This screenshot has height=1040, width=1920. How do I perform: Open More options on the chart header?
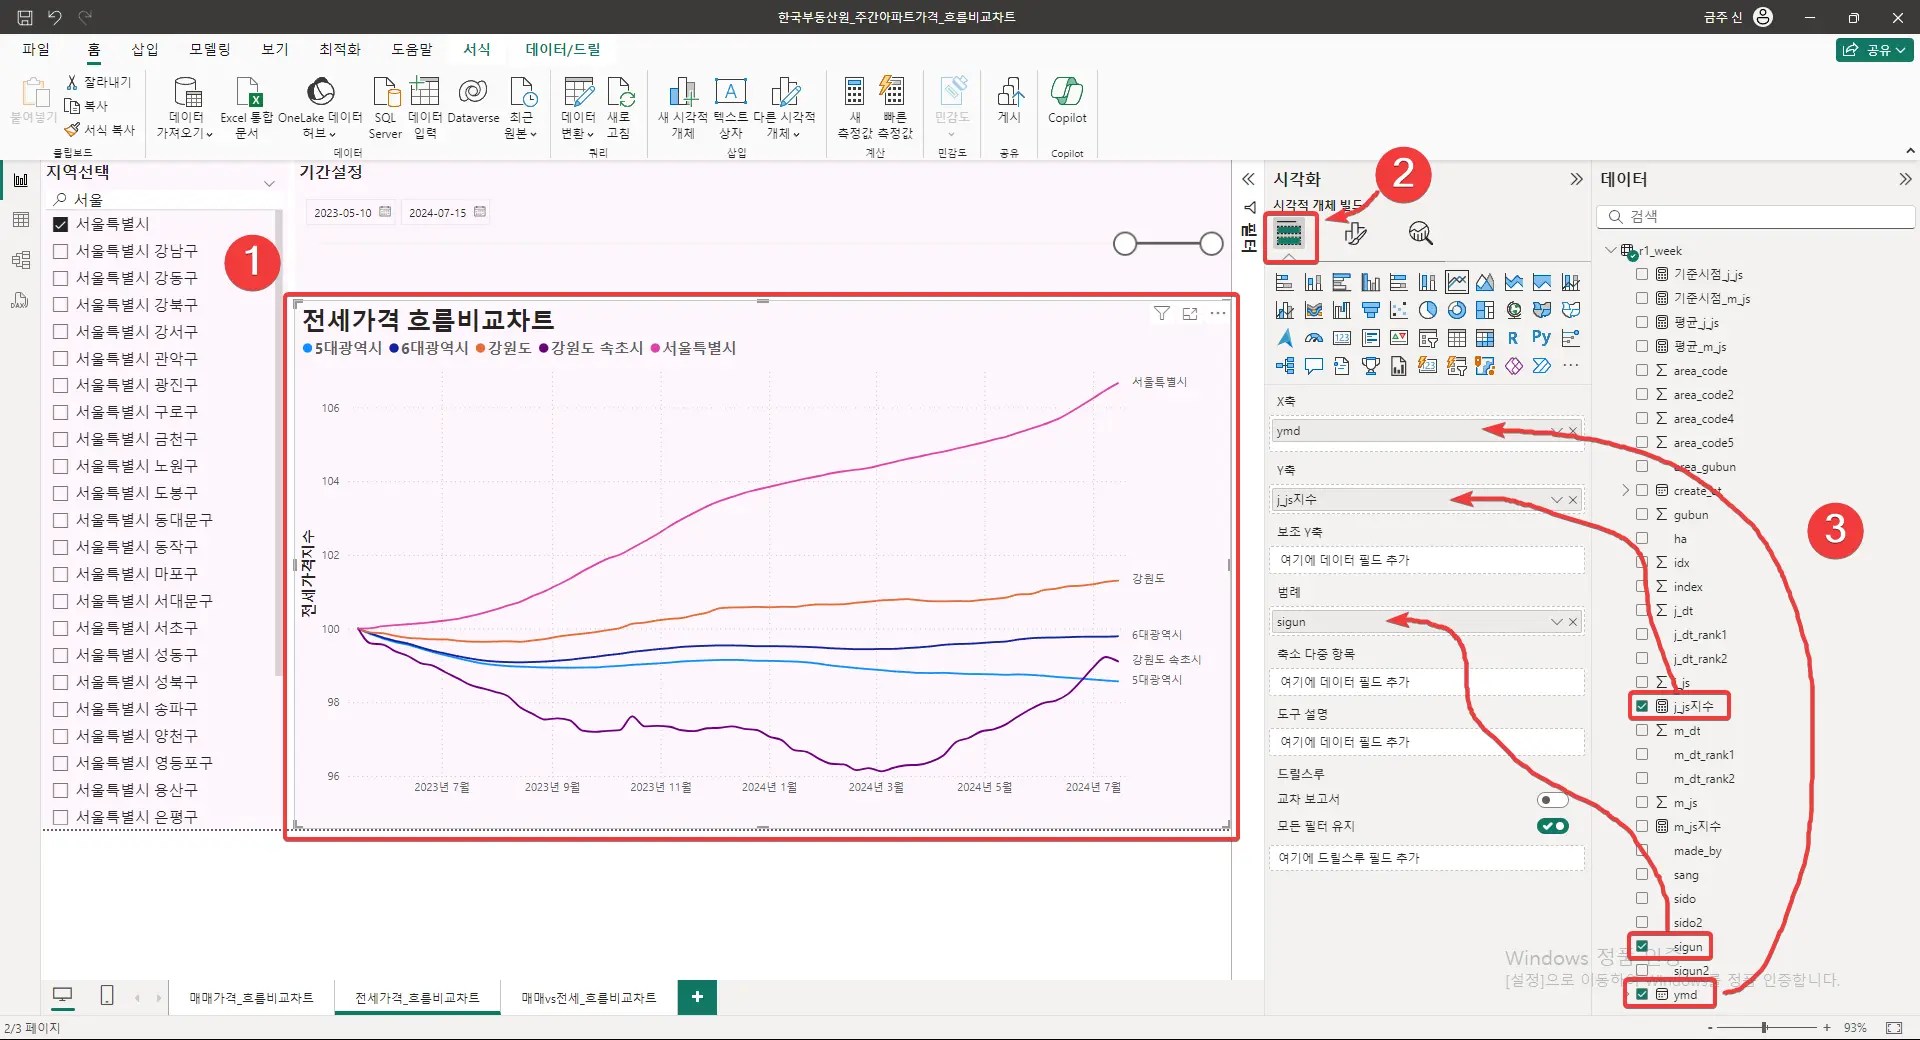pos(1218,314)
